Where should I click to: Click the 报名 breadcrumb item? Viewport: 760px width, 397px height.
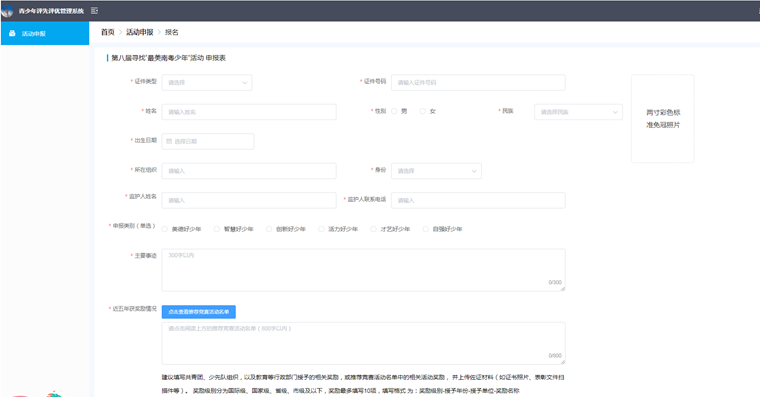[172, 32]
